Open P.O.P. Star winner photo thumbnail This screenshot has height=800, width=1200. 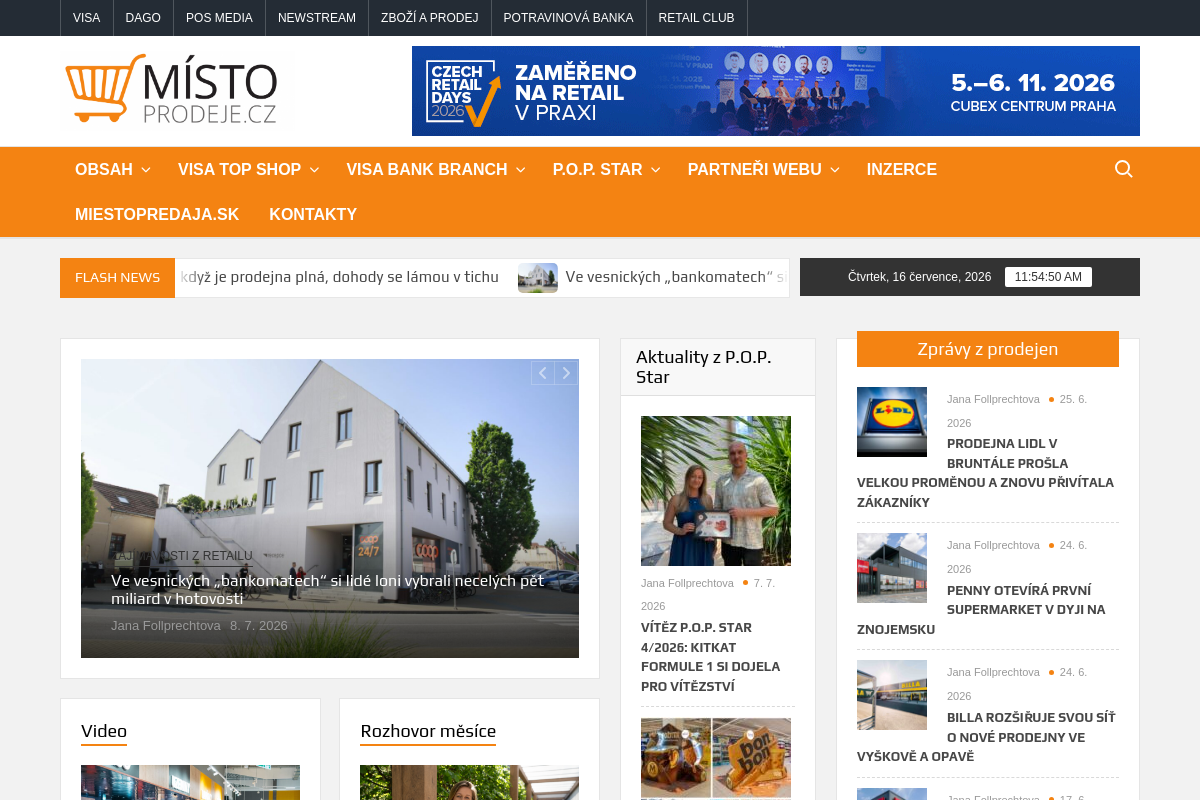(716, 491)
